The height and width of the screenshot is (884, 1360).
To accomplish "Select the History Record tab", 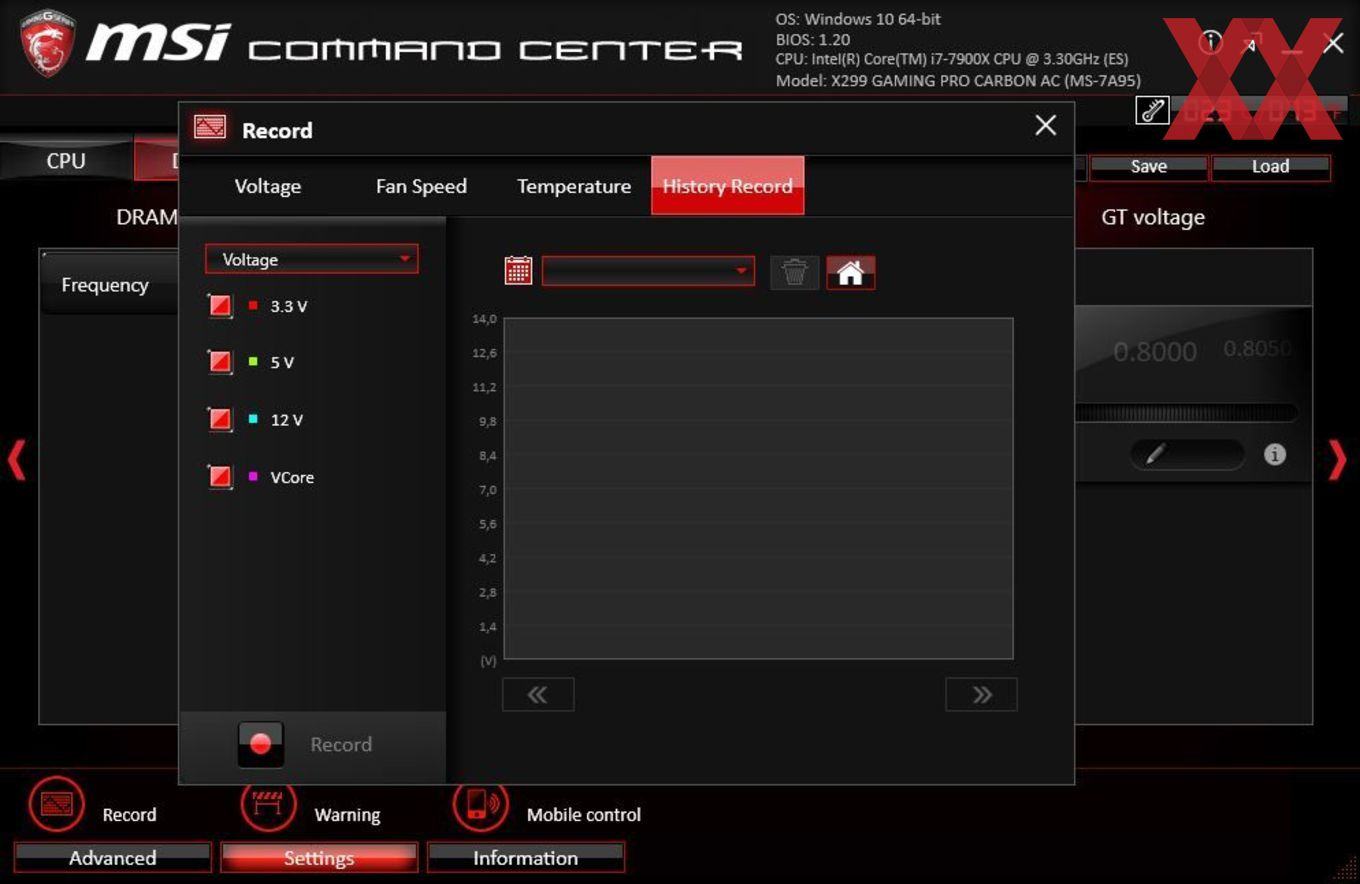I will pos(727,186).
